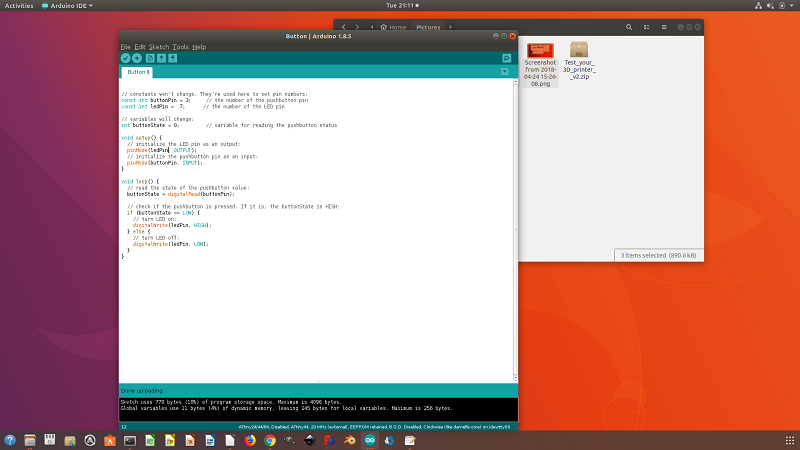Click the path bar right scroll arrow in Files
The width and height of the screenshot is (800, 450).
point(450,27)
